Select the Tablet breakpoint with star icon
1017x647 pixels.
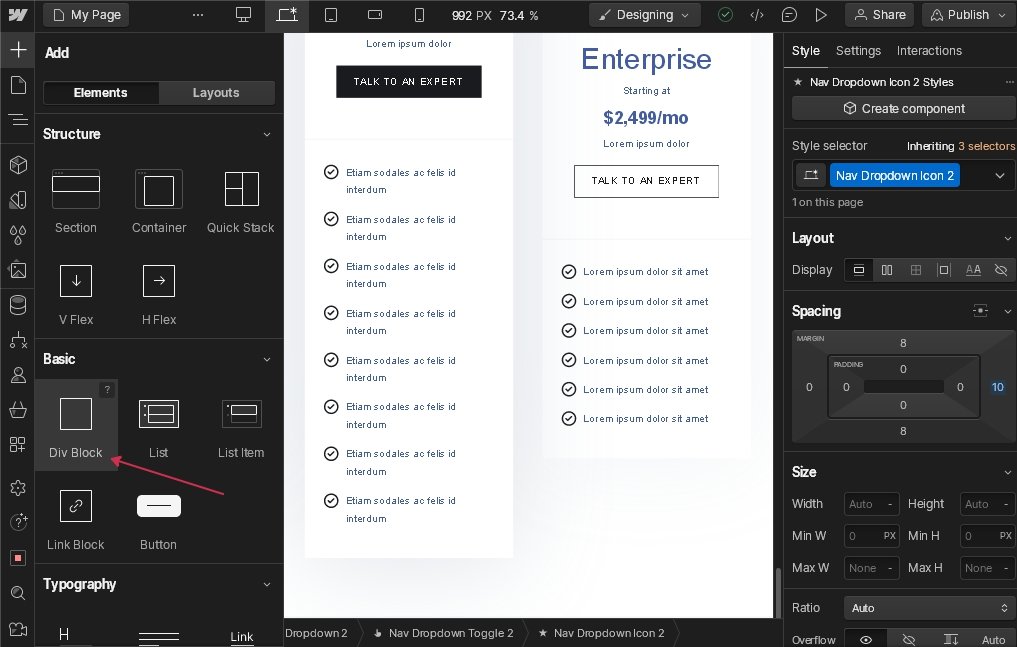(x=287, y=15)
